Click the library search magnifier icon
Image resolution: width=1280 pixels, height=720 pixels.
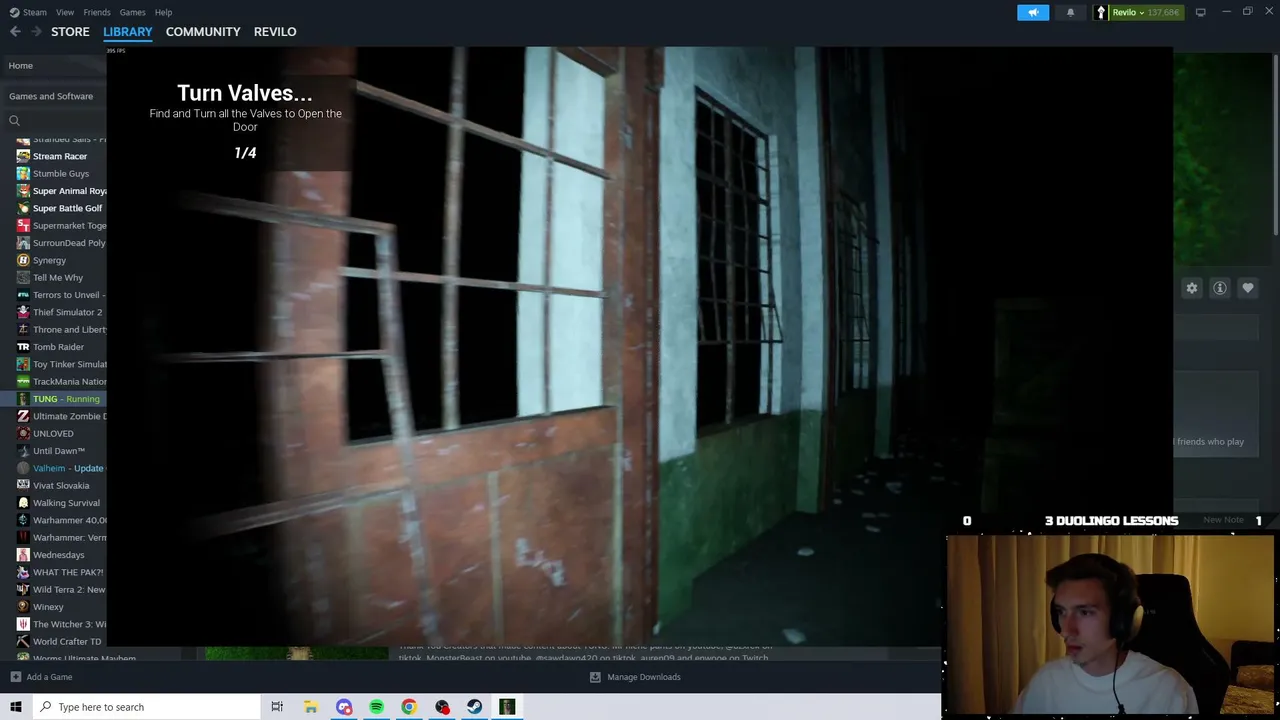click(14, 121)
